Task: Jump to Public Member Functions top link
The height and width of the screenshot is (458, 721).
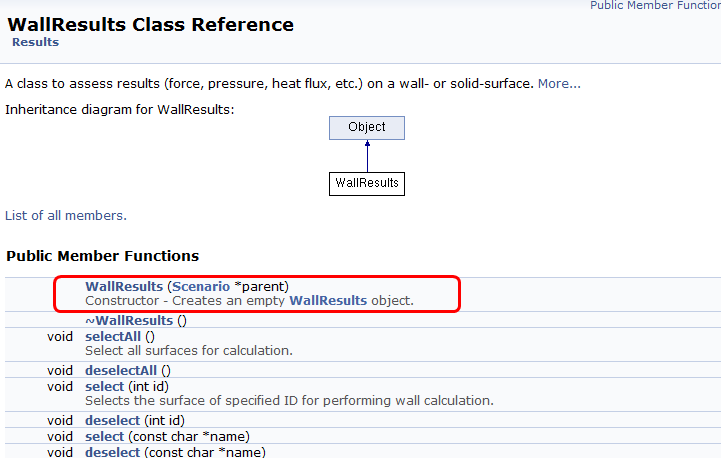Action: [655, 5]
